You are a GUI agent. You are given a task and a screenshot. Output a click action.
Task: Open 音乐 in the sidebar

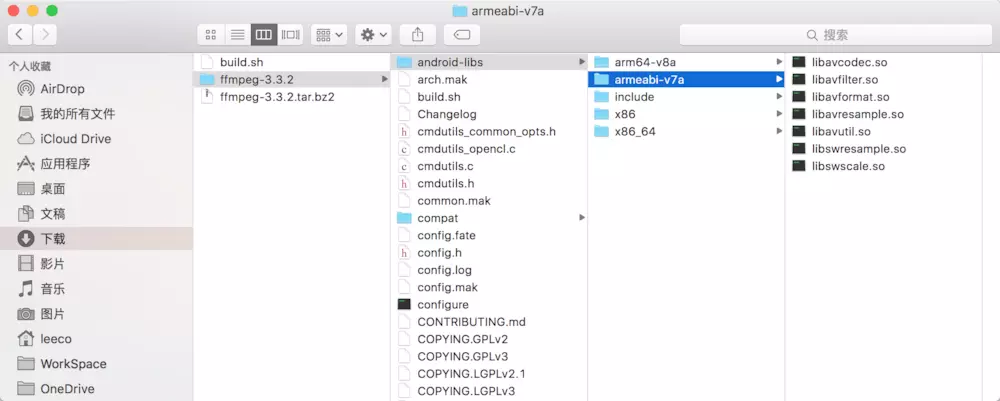click(96, 289)
